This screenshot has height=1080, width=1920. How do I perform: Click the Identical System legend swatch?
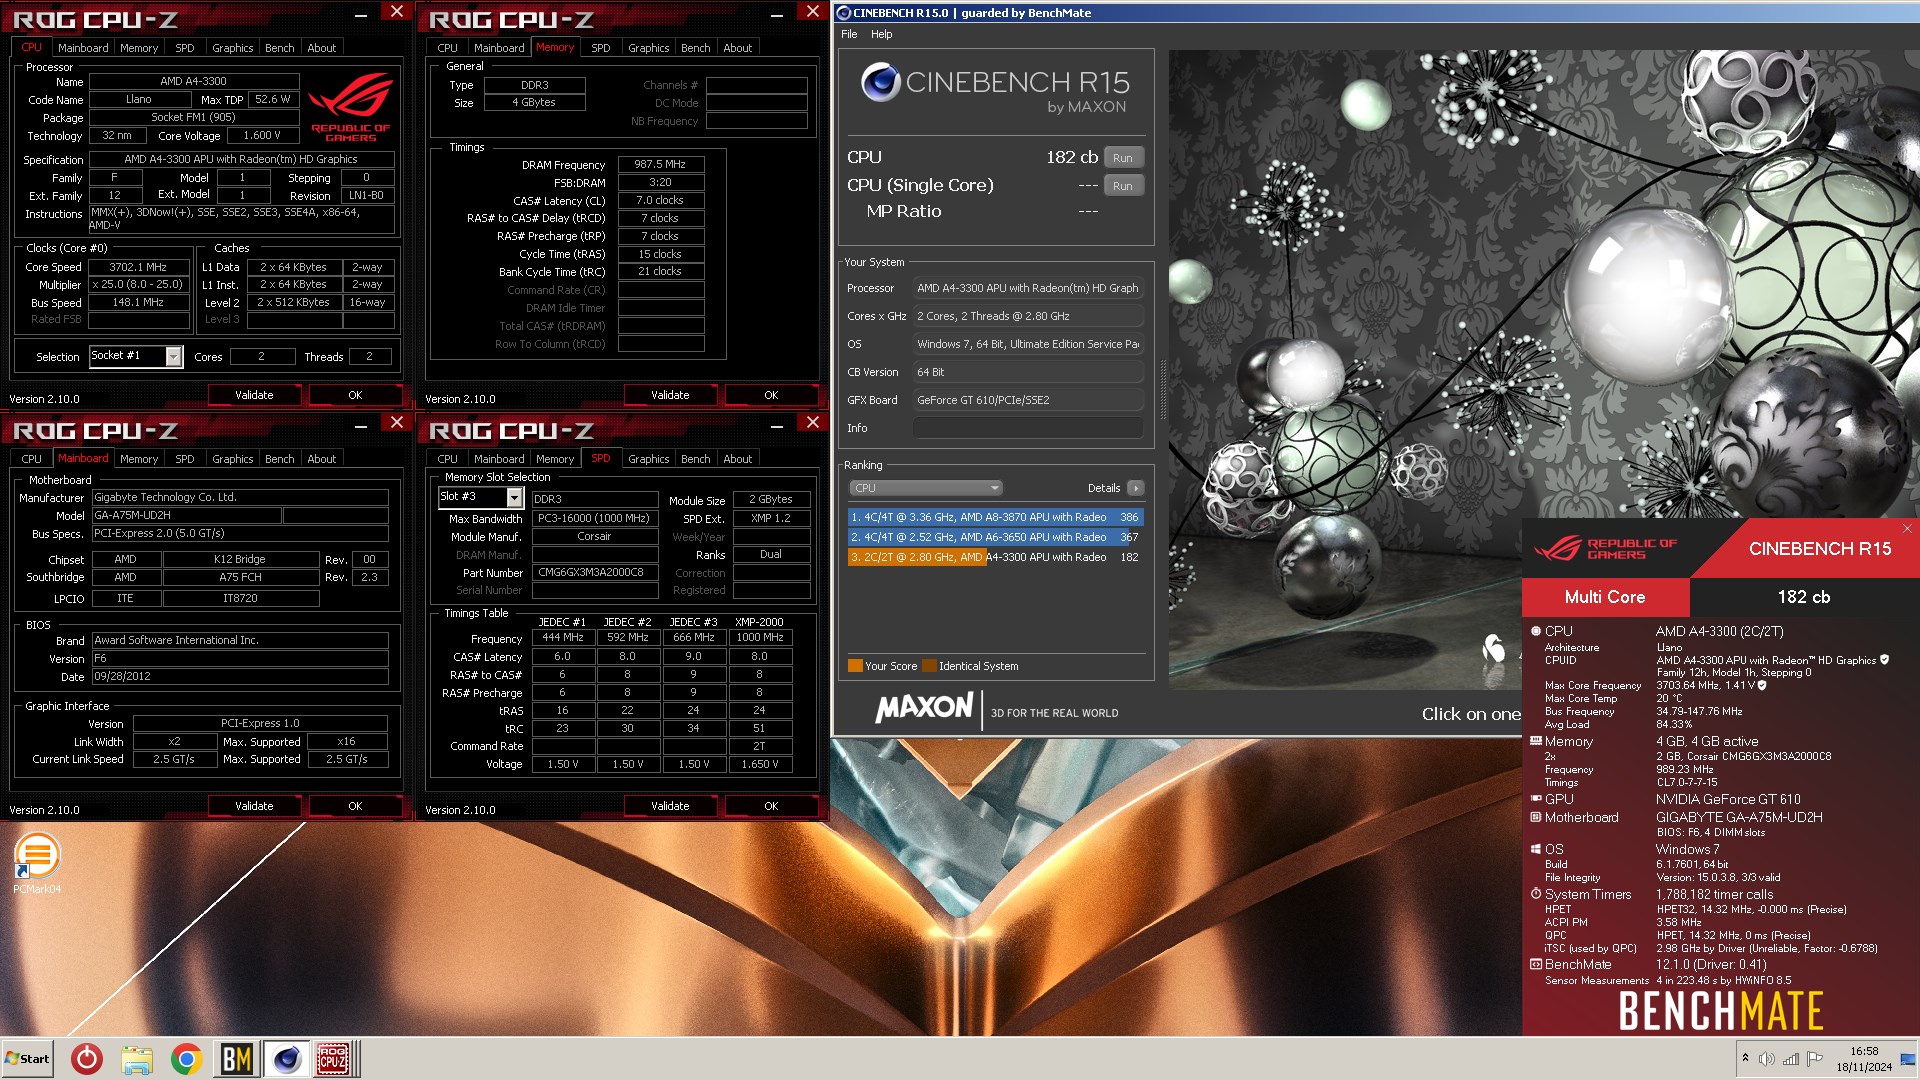point(929,666)
